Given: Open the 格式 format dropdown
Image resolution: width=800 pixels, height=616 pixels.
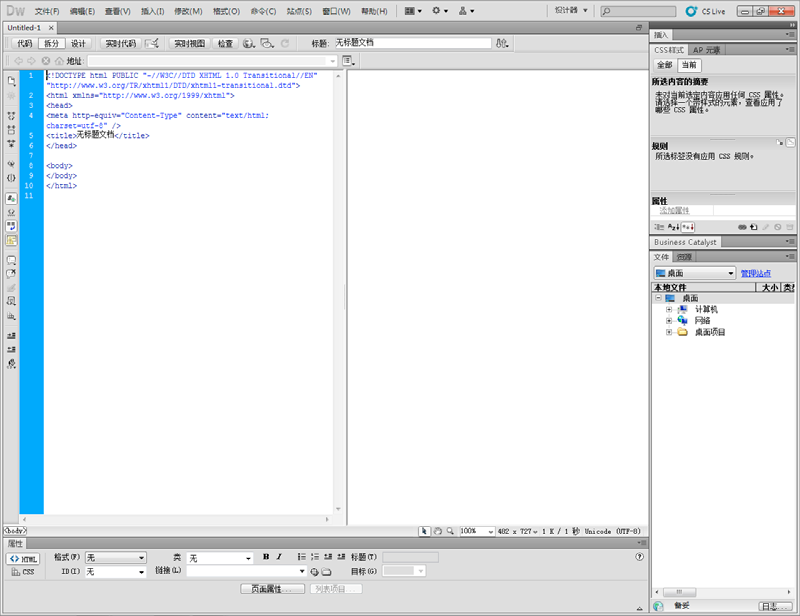Looking at the screenshot, I should pyautogui.click(x=115, y=558).
